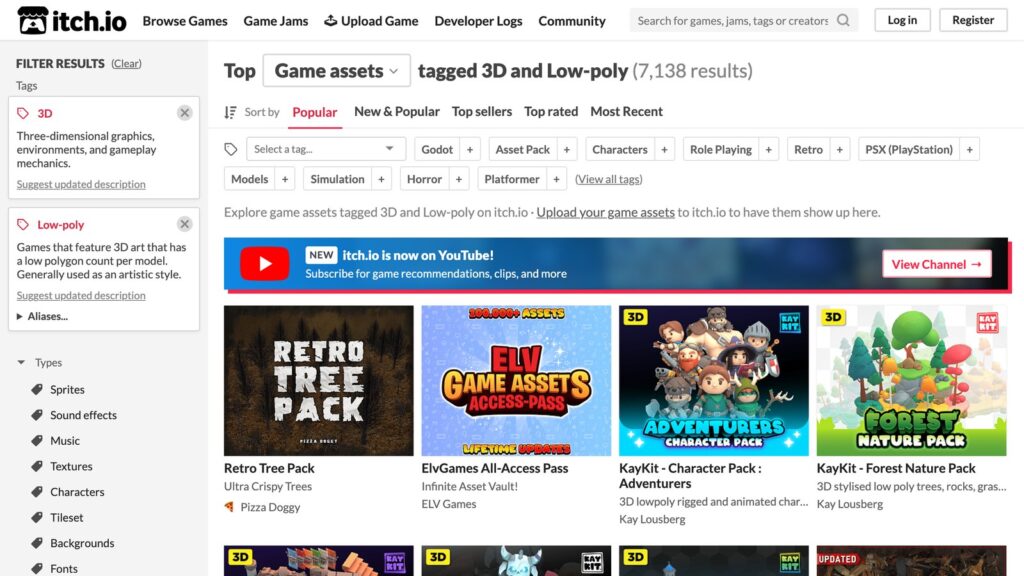Open the KayKit Adventurers Character Pack thumbnail
1024x576 pixels.
coord(714,381)
